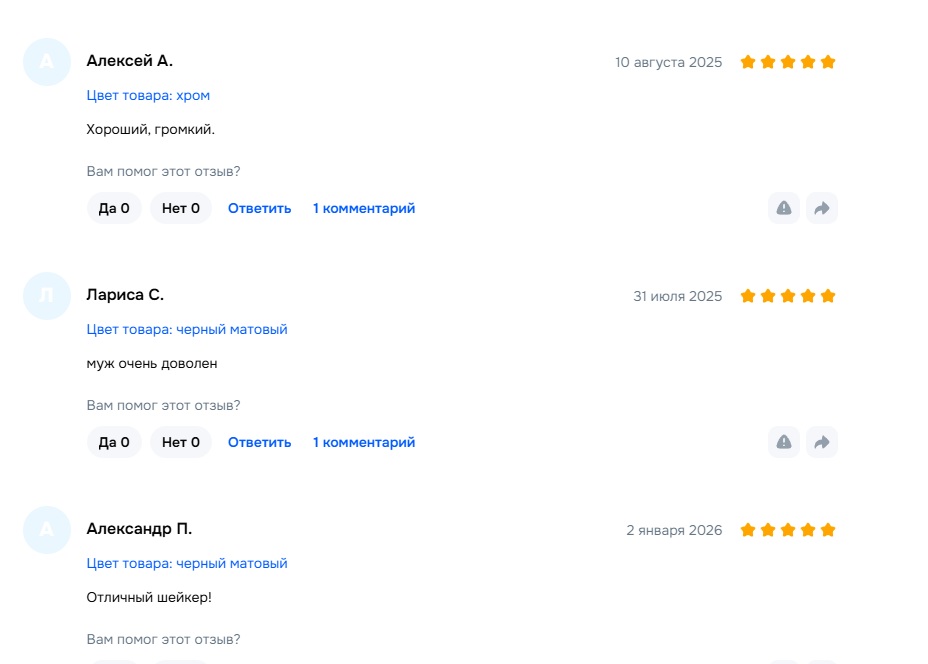
Task: Click the star rating on Алексей's review
Action: (x=788, y=62)
